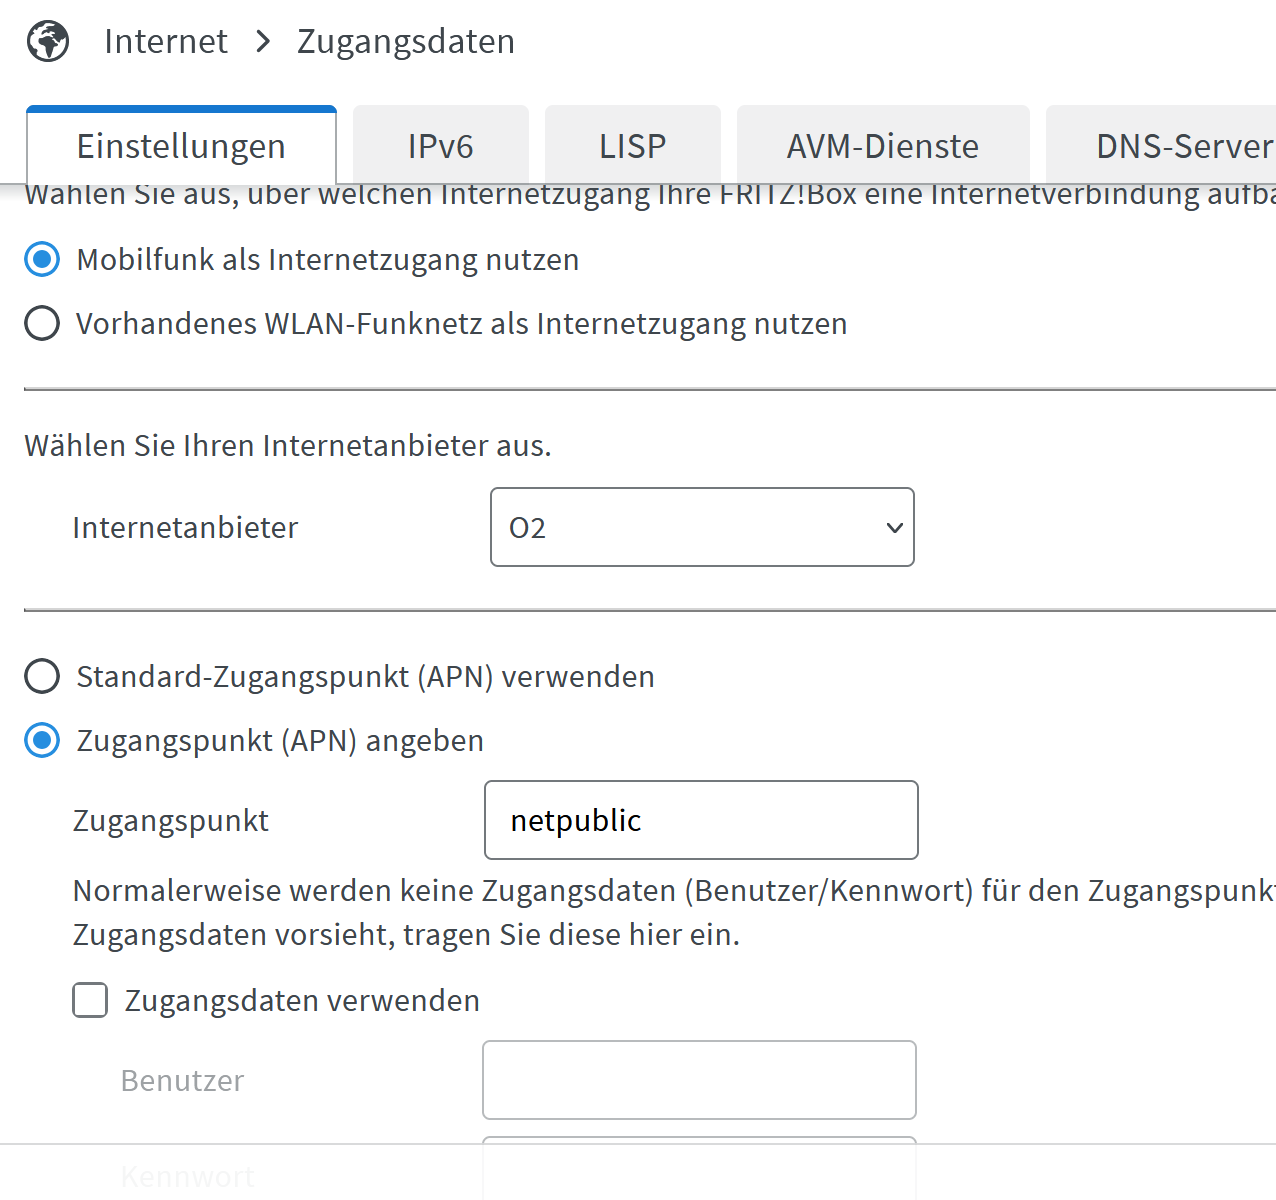The width and height of the screenshot is (1276, 1200).
Task: Click the Internetanbieter dropdown arrow
Action: [x=894, y=527]
